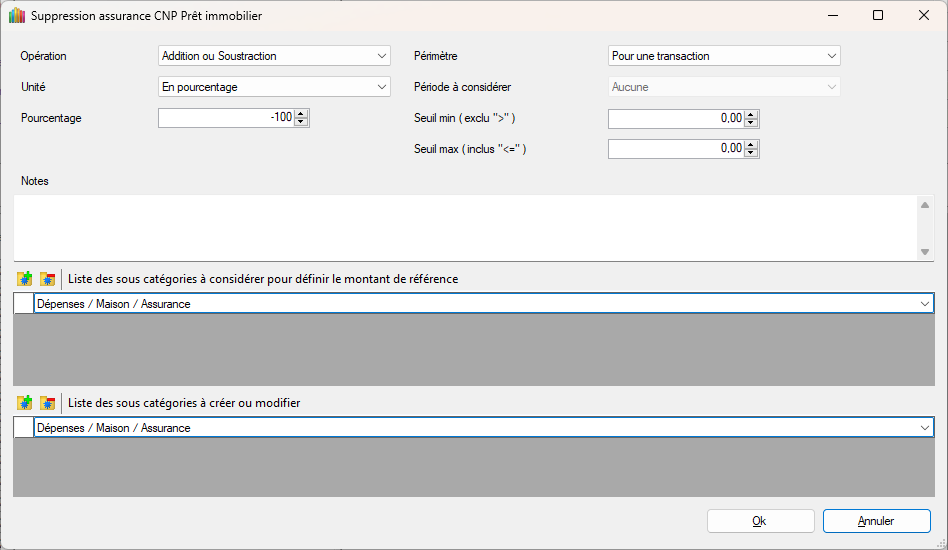Expand the category dropdown in the reference amount list
The width and height of the screenshot is (948, 550).
coord(925,304)
